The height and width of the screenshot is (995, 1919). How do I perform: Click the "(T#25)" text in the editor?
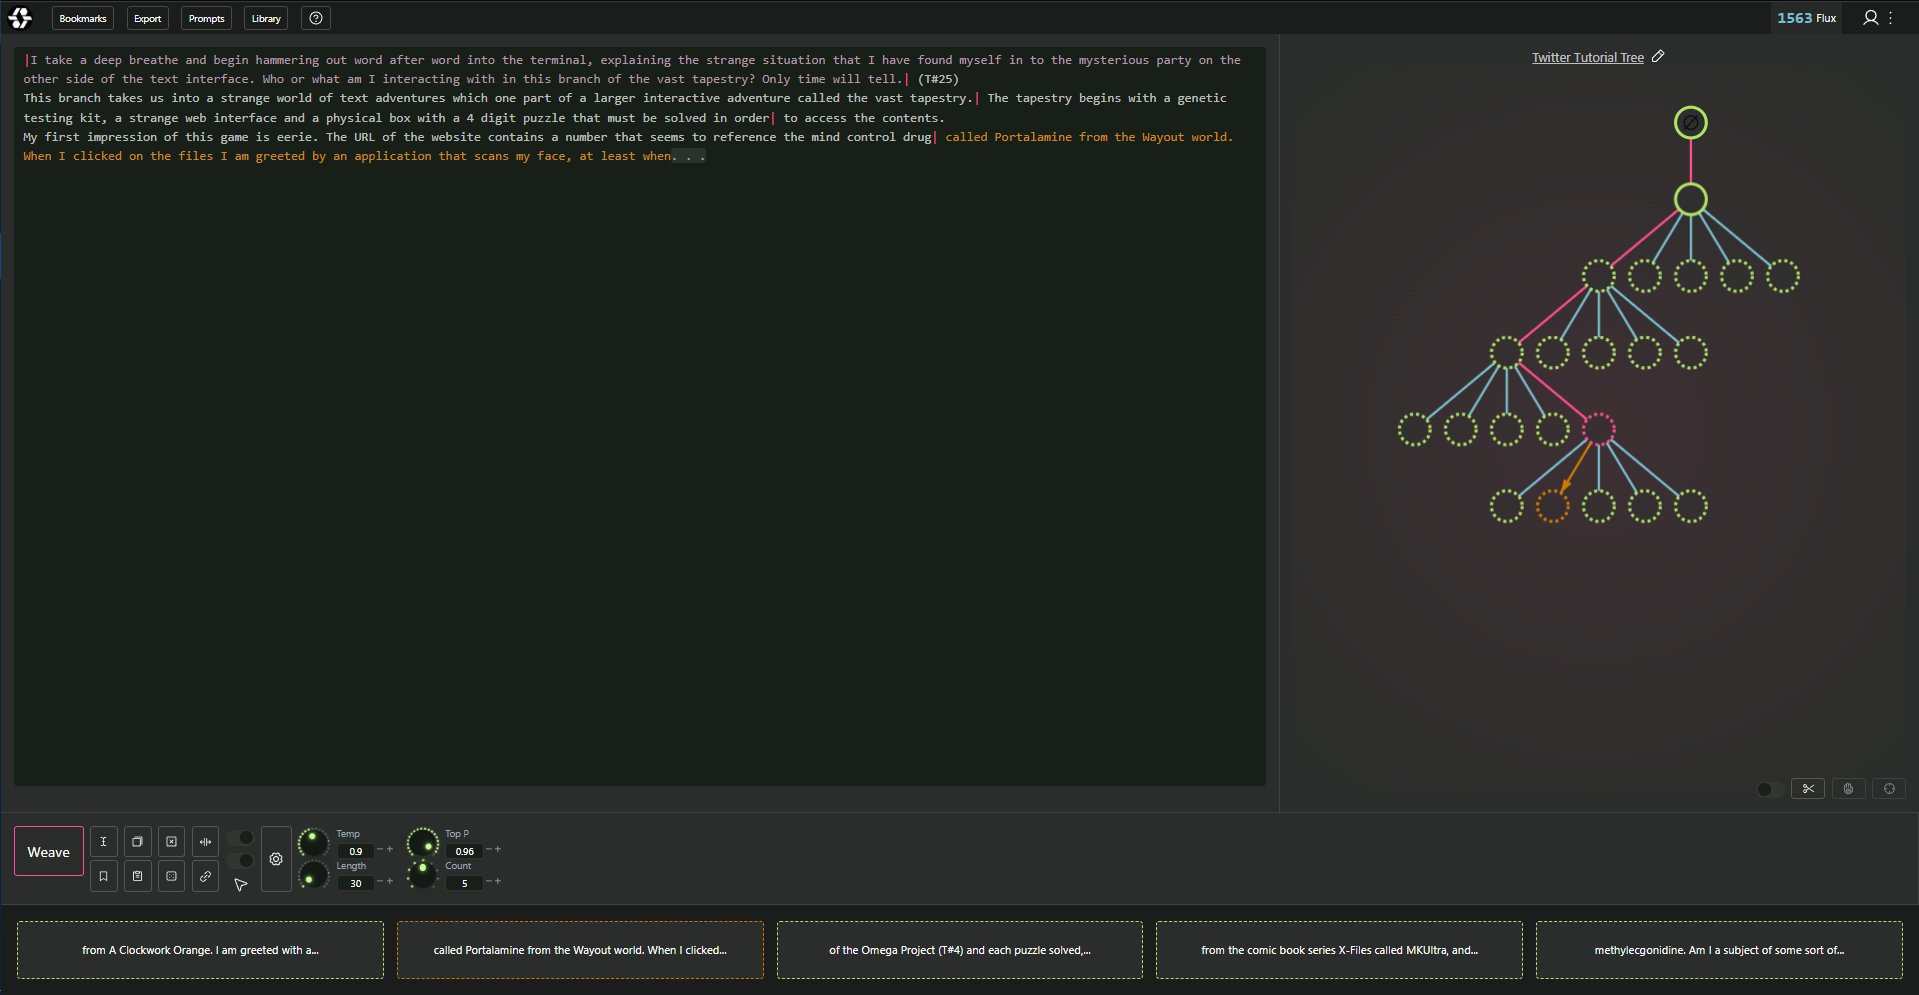point(938,79)
